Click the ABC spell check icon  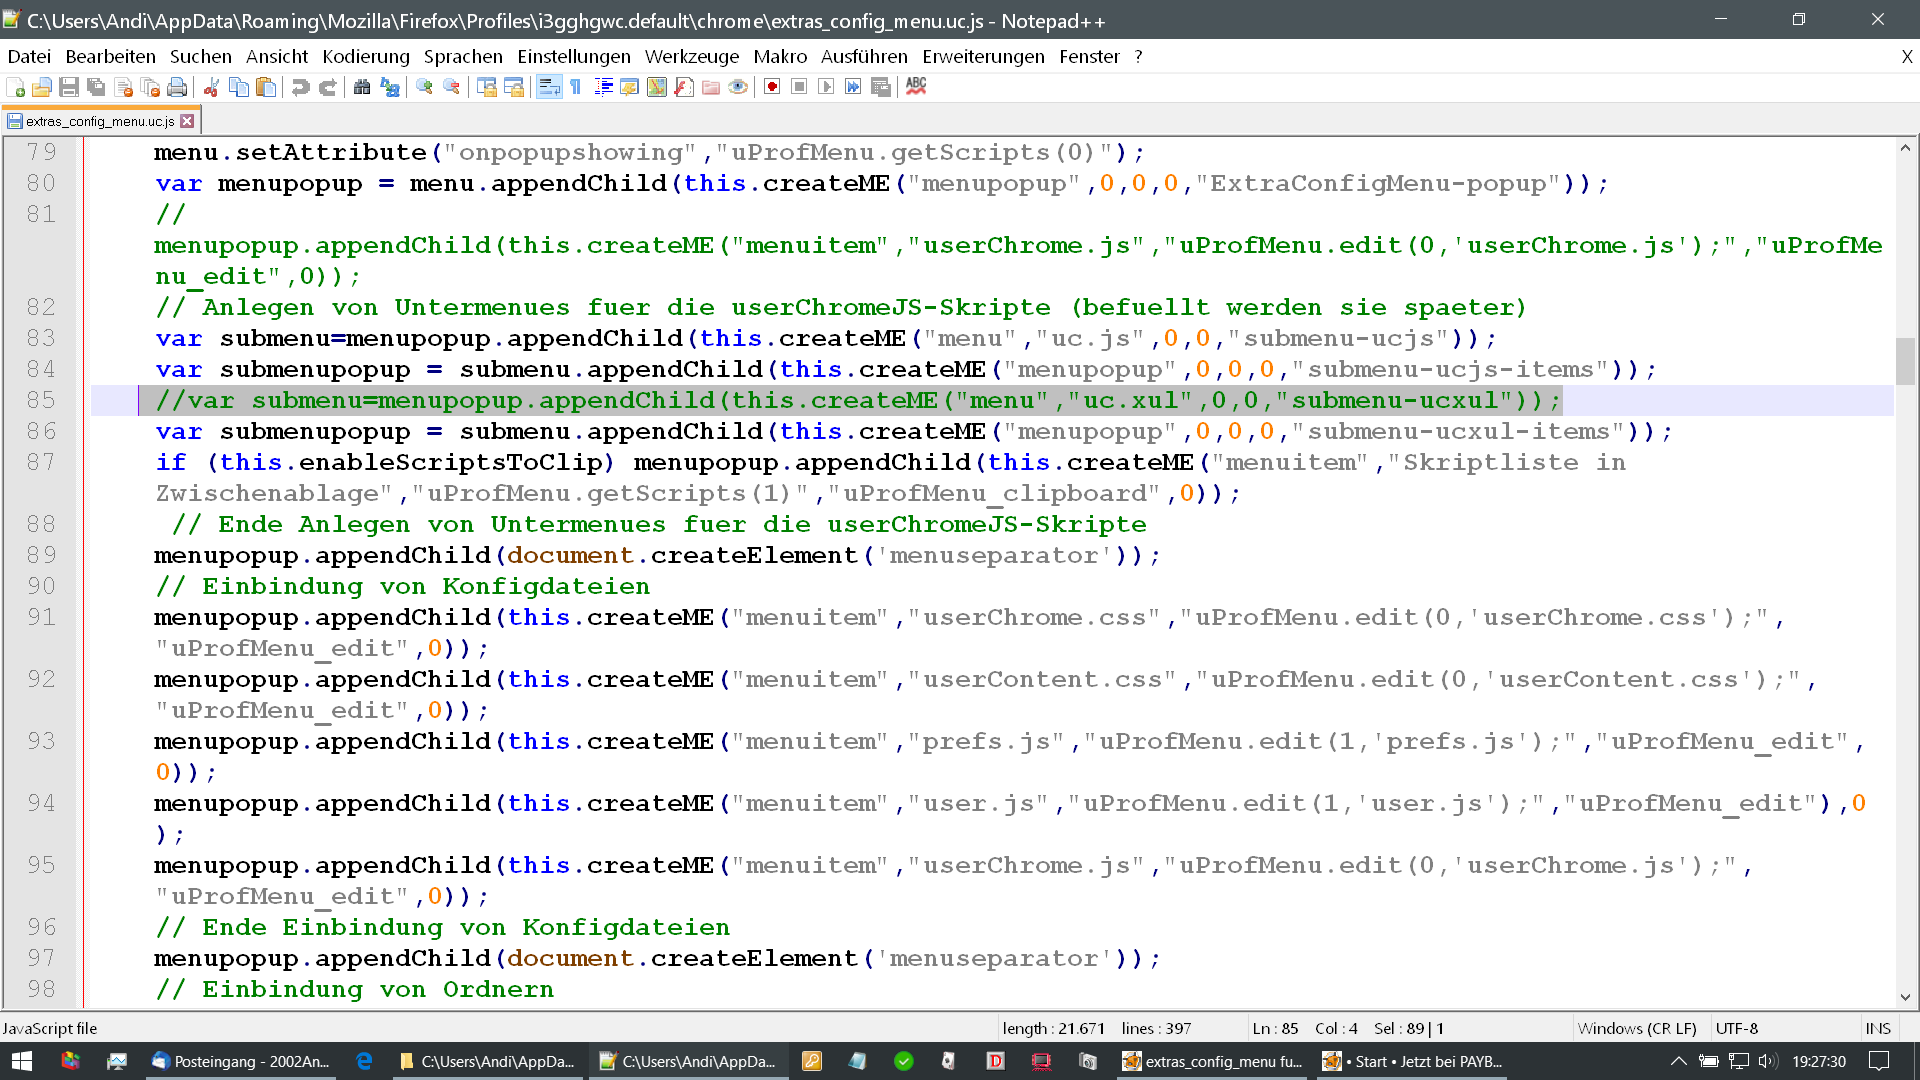pos(916,87)
